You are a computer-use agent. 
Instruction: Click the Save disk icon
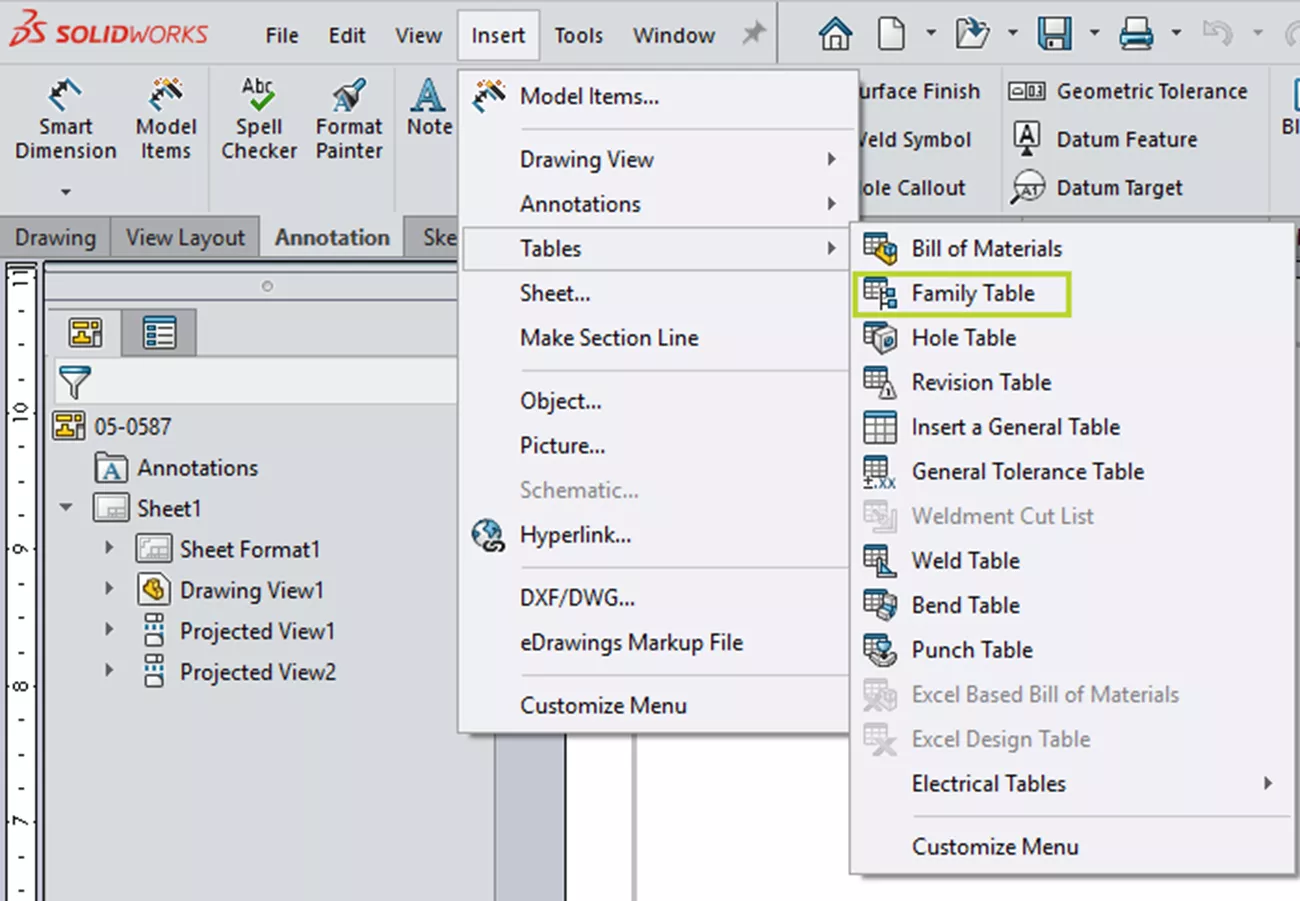1054,35
